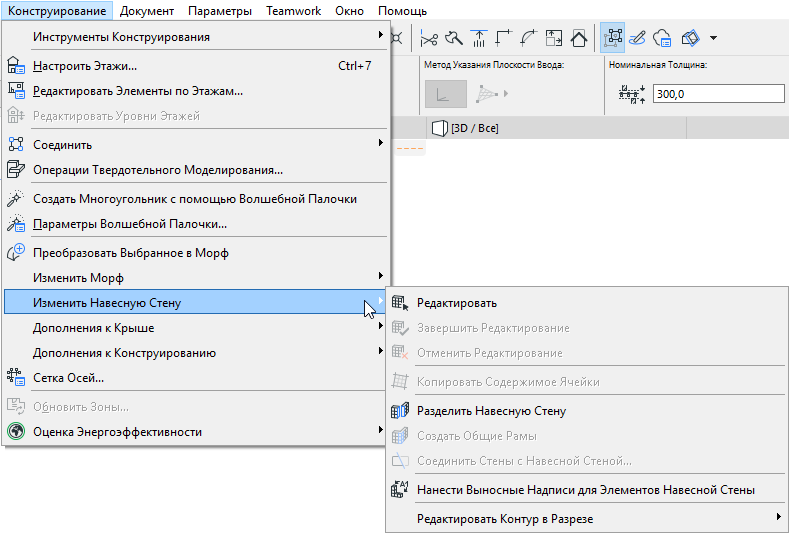789x533 pixels.
Task: Open Операции Твердотельного Моделирования dialog
Action: click(x=195, y=170)
